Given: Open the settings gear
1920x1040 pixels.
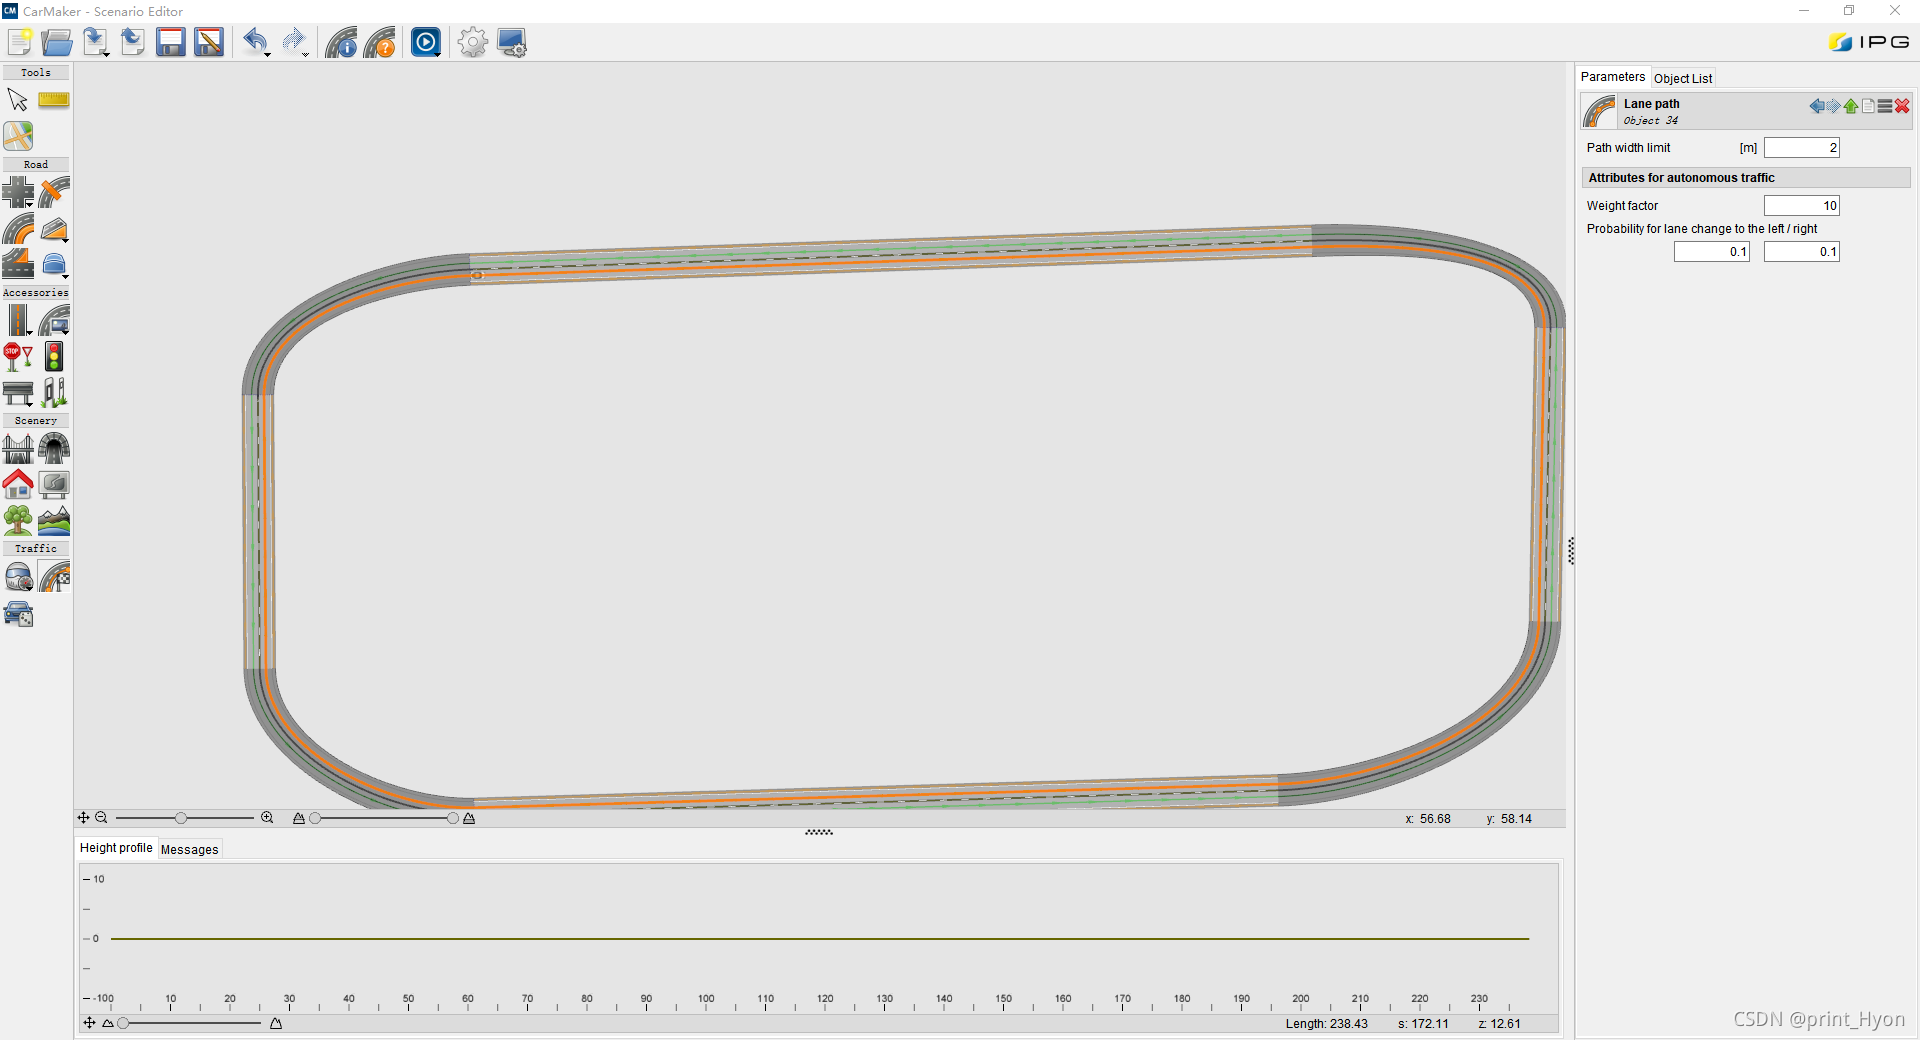Looking at the screenshot, I should tap(472, 42).
